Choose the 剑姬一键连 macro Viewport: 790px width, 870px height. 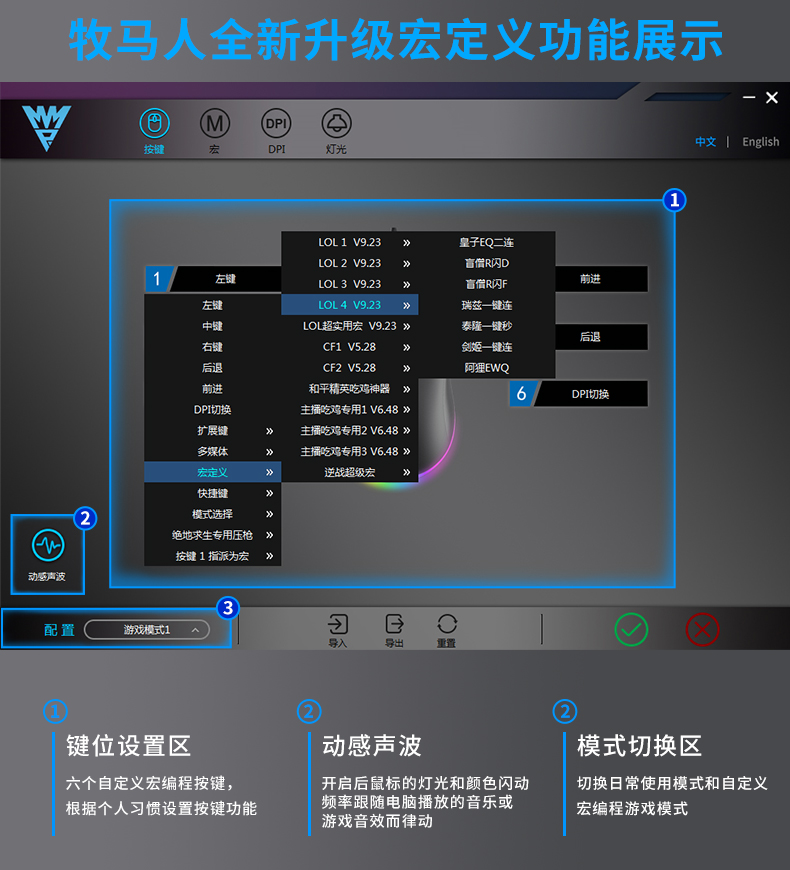coord(487,347)
